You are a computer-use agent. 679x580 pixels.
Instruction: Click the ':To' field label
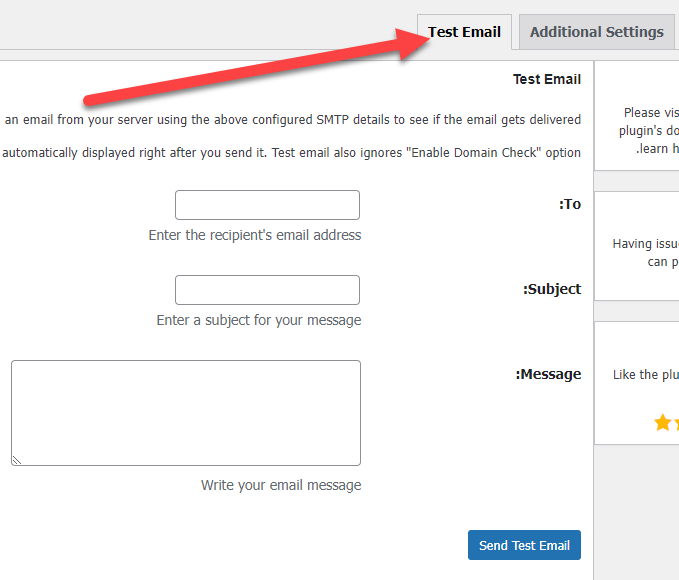(569, 204)
